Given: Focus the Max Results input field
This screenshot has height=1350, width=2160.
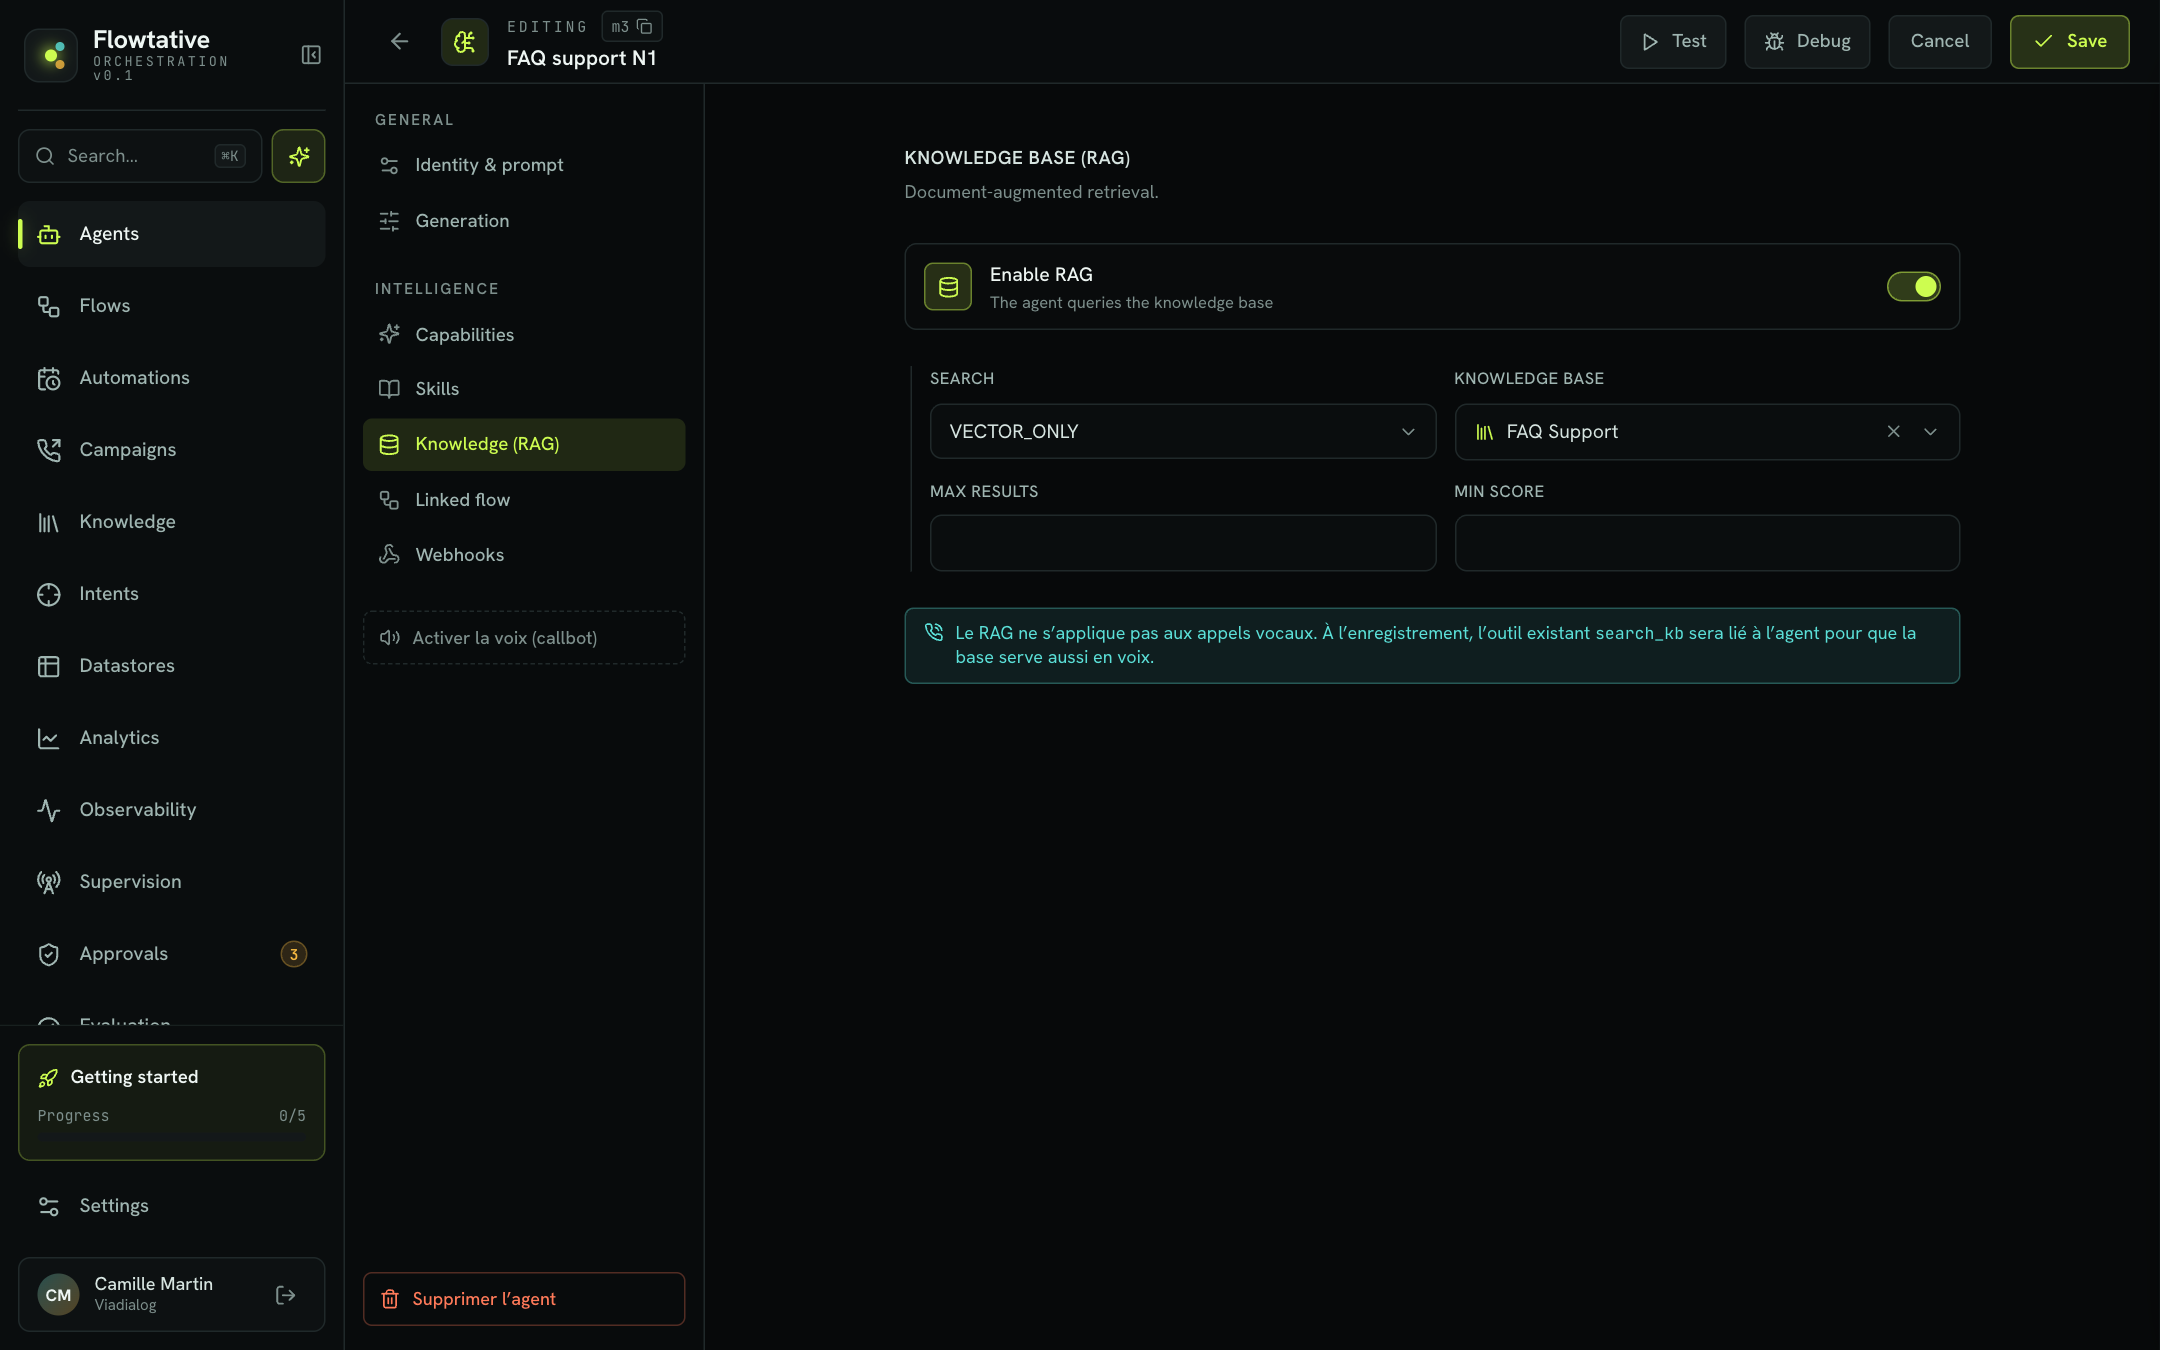Looking at the screenshot, I should tap(1182, 543).
